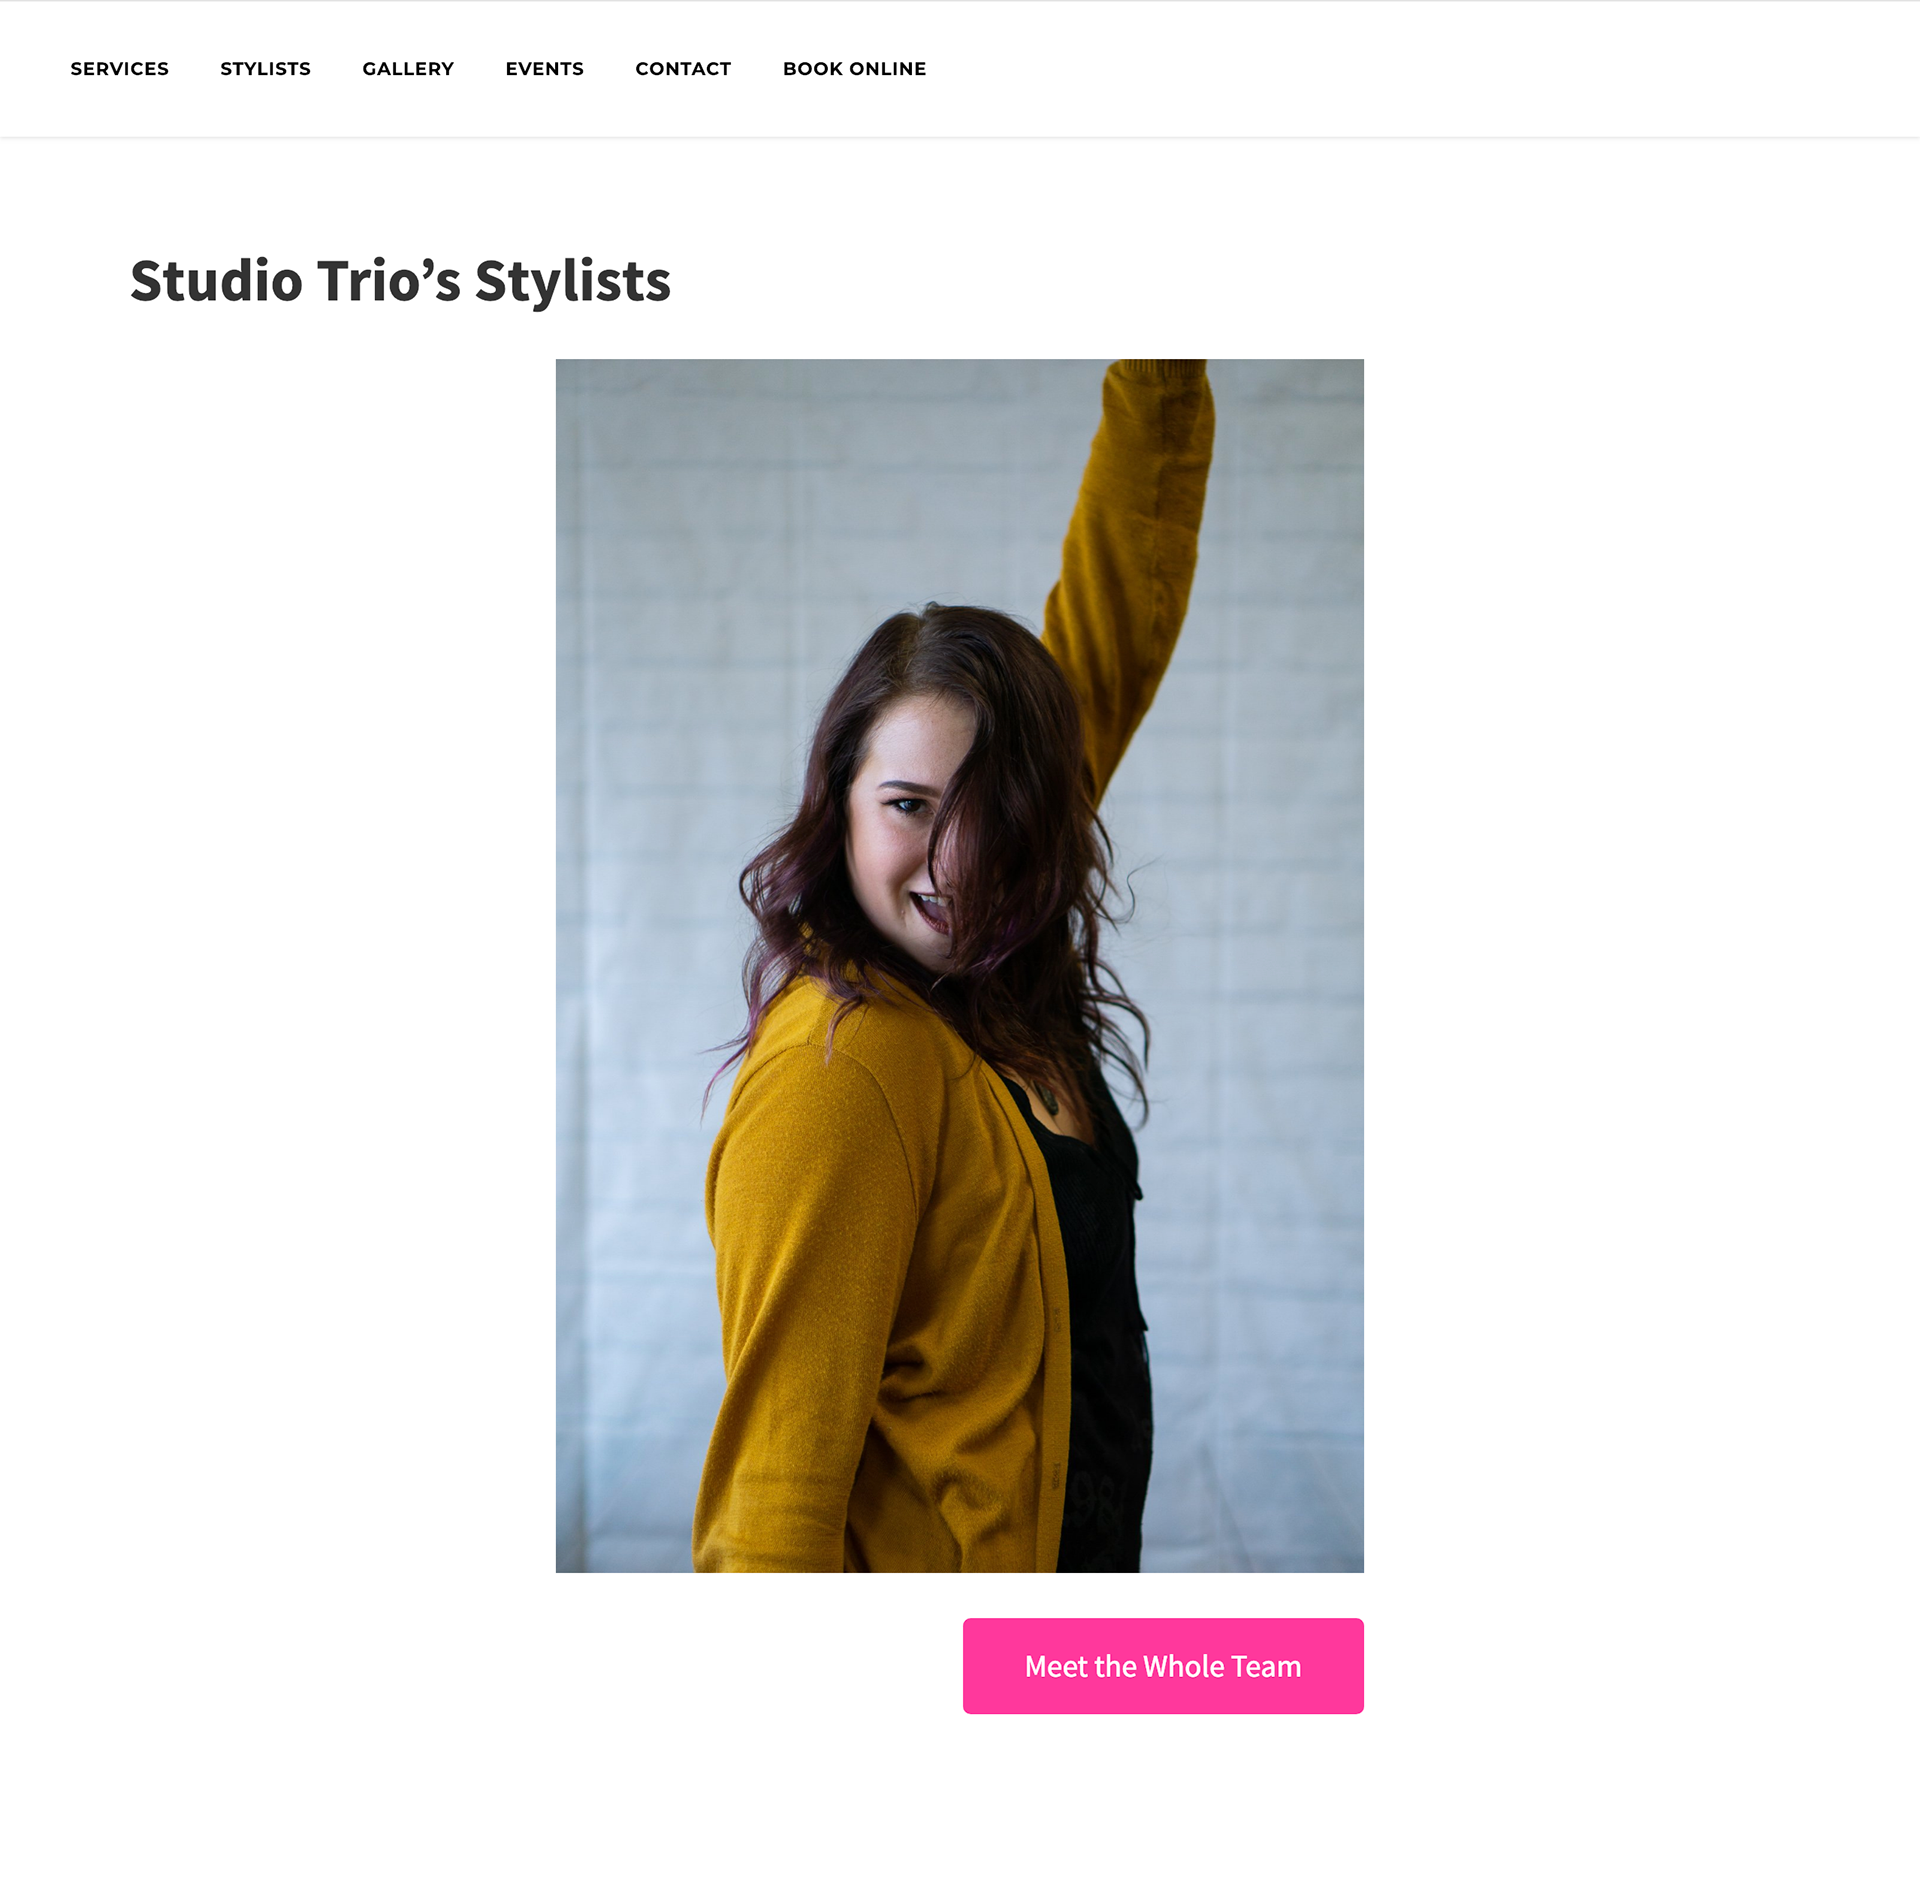Open the Contact page link

click(x=683, y=69)
